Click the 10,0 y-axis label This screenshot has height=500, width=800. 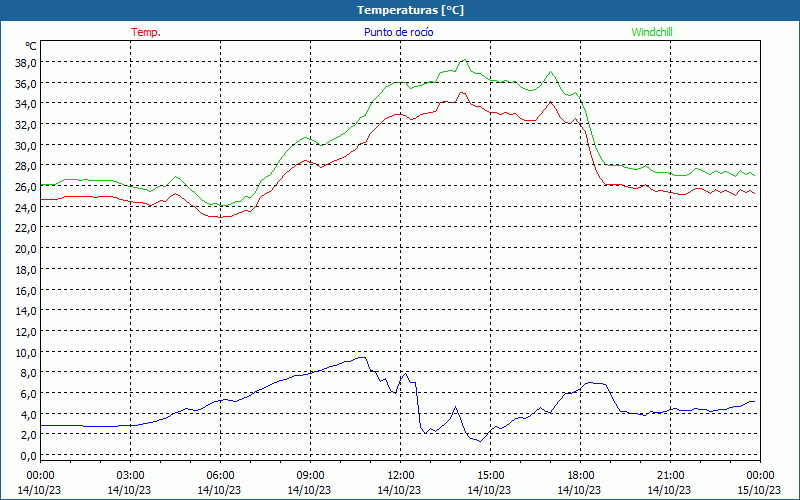point(27,353)
